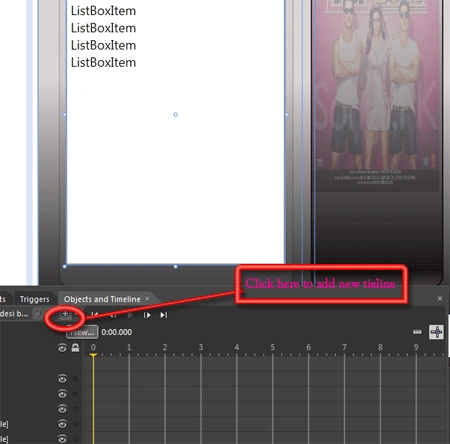Image resolution: width=450 pixels, height=444 pixels.
Task: Select the third ListBoxItem in the list
Action: click(103, 46)
